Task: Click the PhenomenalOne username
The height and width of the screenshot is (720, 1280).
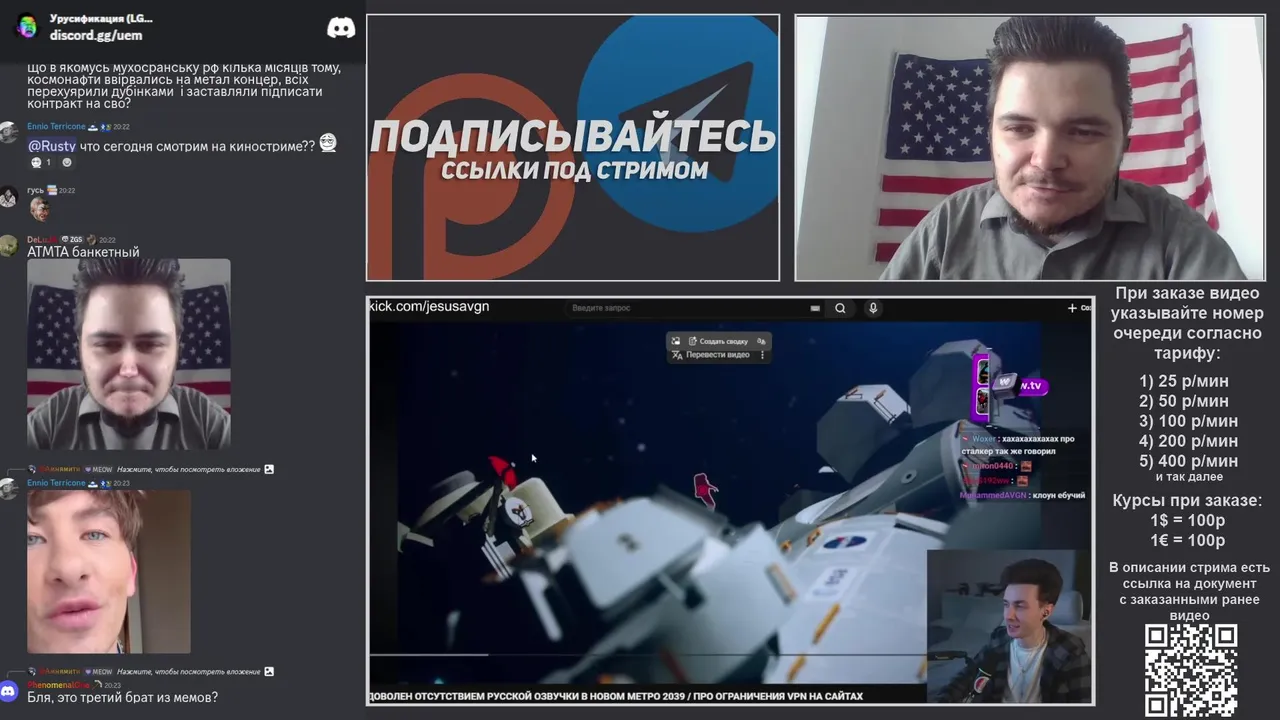Action: pyautogui.click(x=56, y=685)
